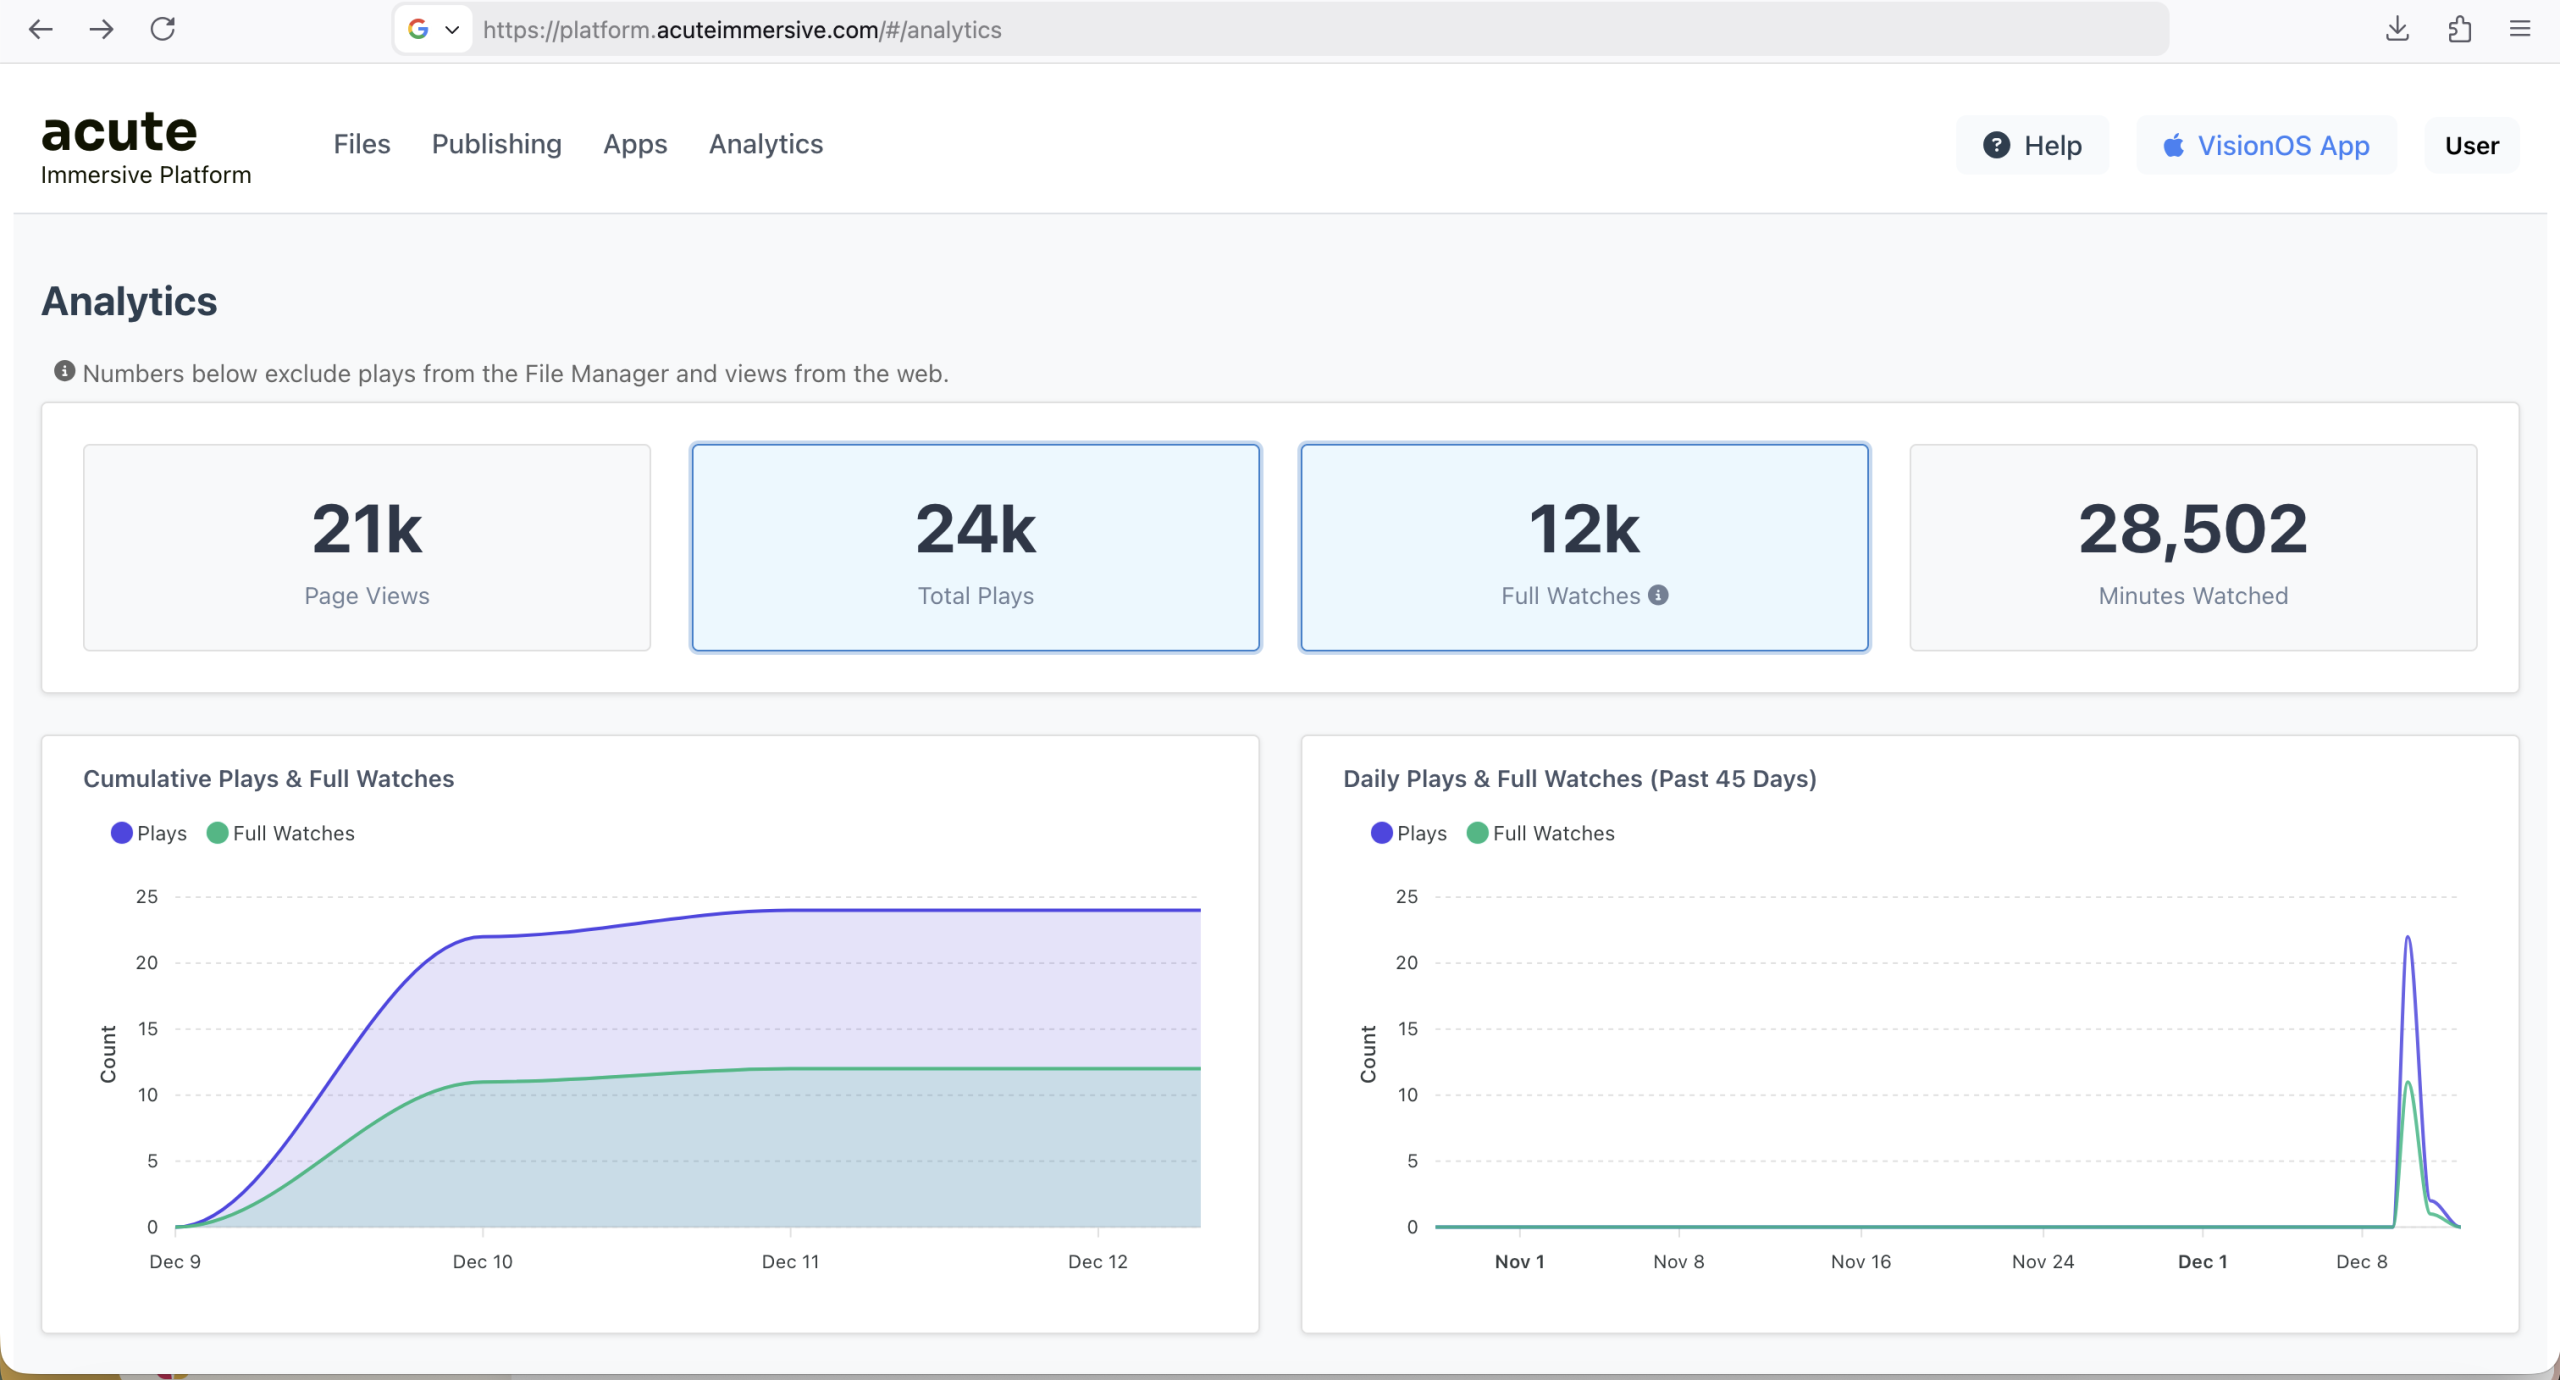2560x1380 pixels.
Task: Open the VisionOS App link
Action: tap(2266, 146)
